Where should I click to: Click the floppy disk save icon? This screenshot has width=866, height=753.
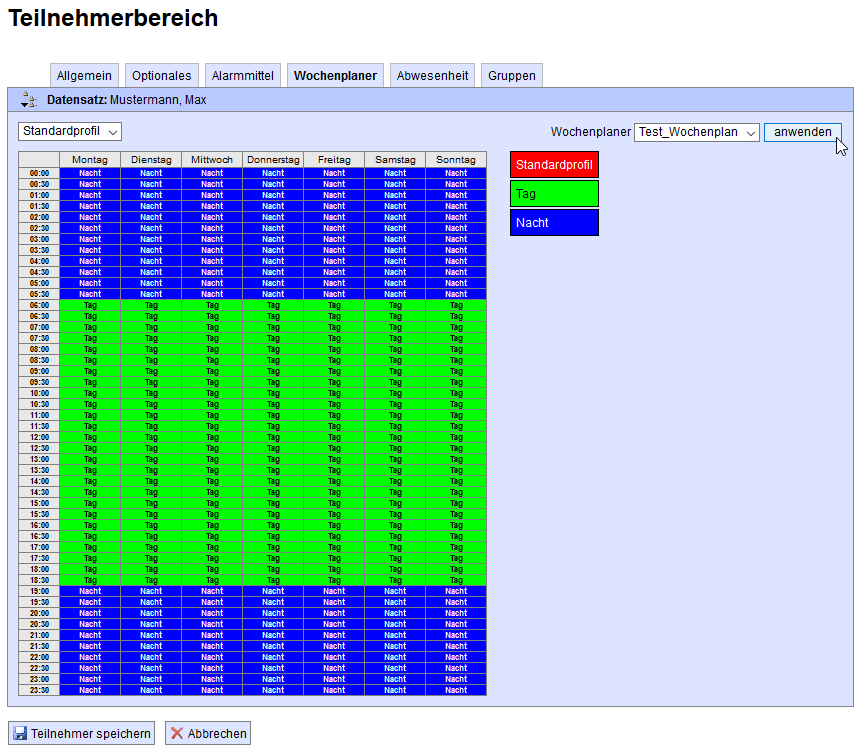coord(20,734)
